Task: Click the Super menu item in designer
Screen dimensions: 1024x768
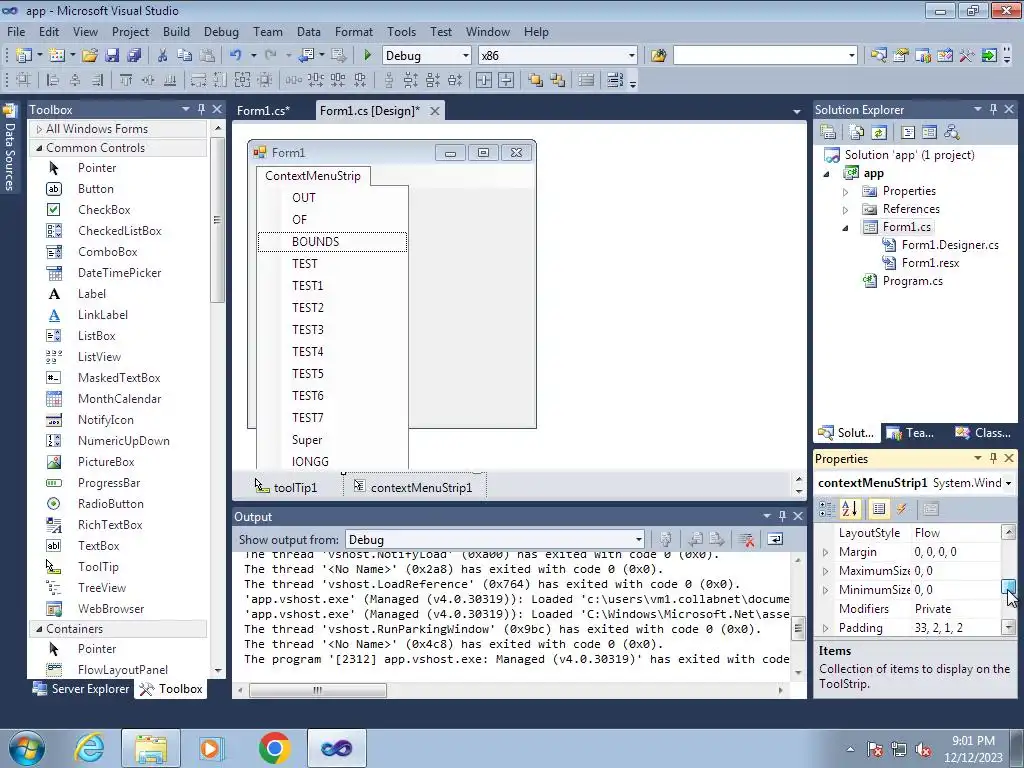Action: (332, 440)
